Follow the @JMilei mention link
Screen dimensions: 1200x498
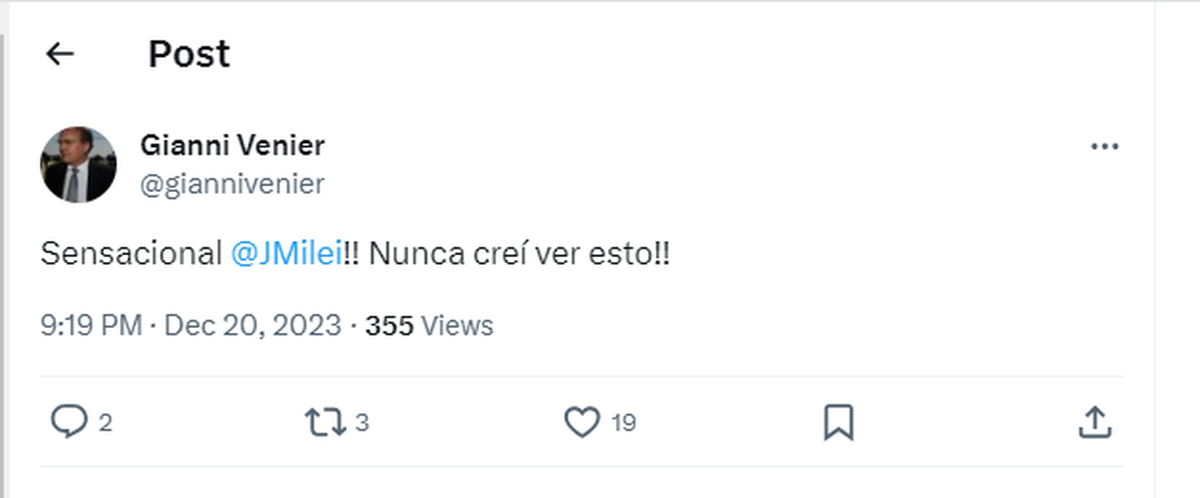point(287,254)
